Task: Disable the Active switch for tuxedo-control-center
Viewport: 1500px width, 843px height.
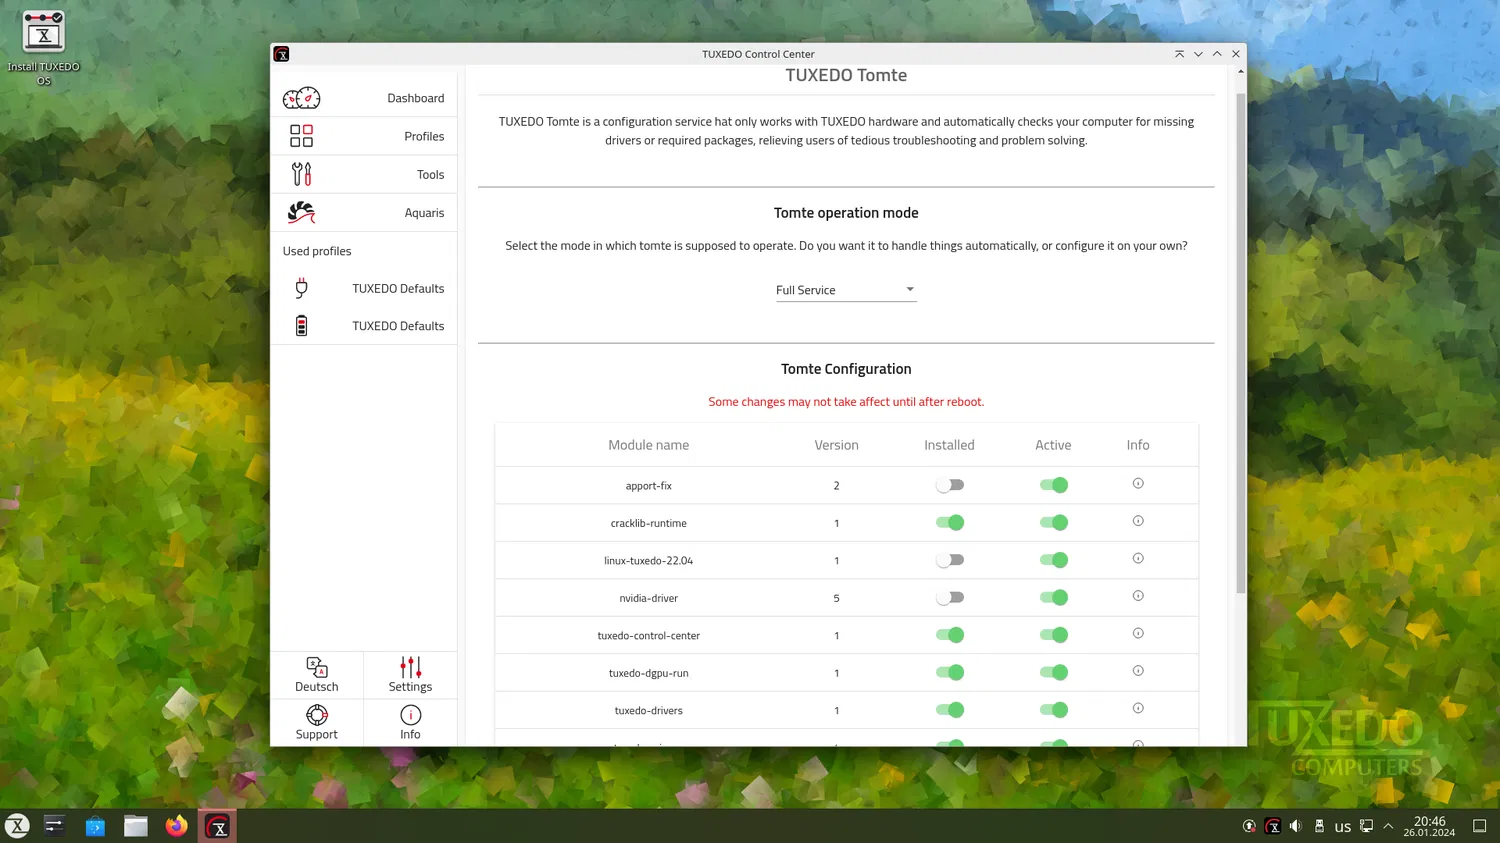Action: tap(1054, 635)
